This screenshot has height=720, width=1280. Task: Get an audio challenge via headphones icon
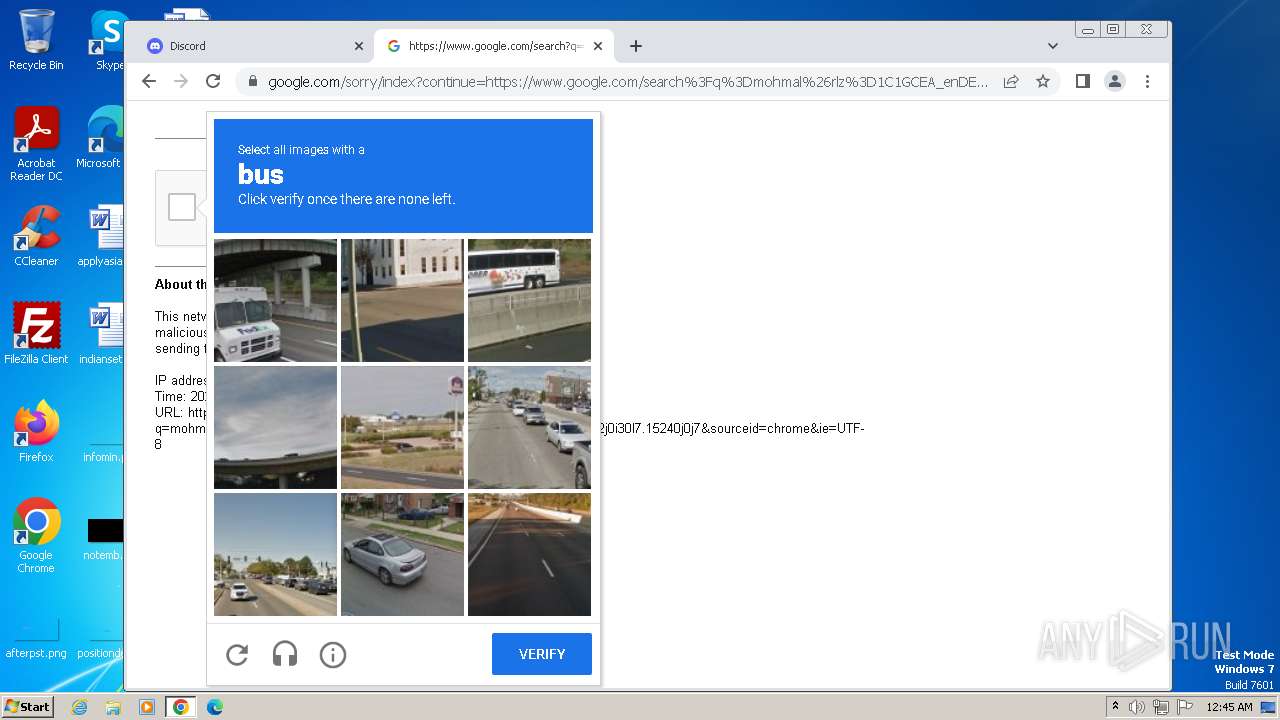tap(285, 655)
